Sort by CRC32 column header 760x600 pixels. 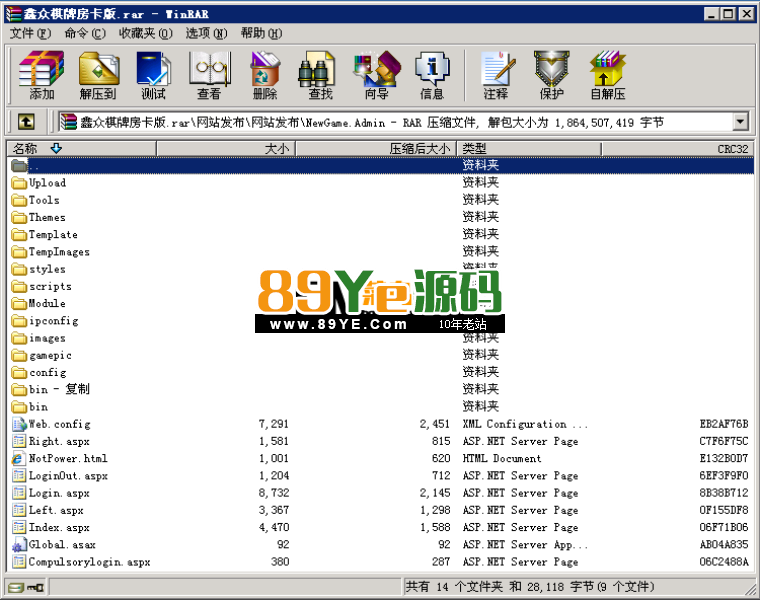677,148
